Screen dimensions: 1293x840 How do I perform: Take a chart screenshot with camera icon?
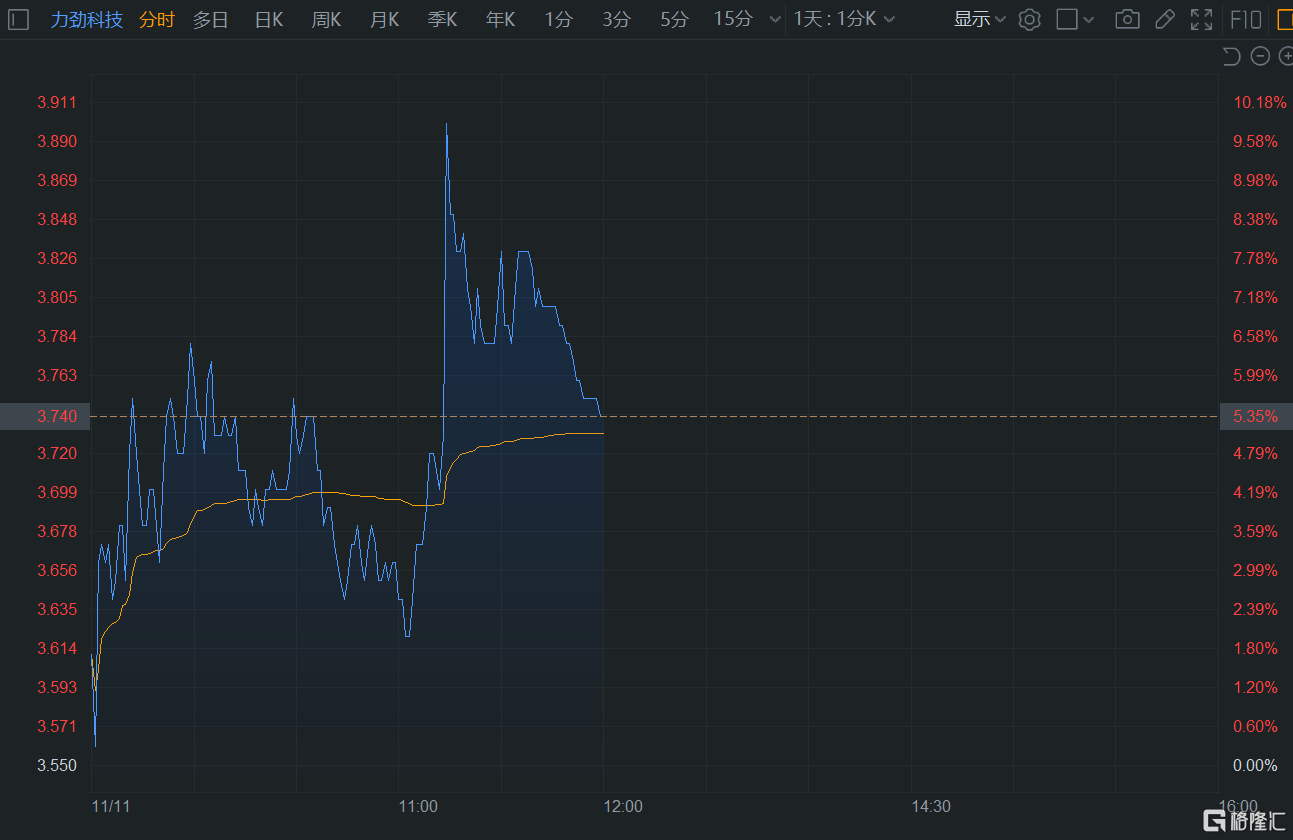coord(1127,19)
